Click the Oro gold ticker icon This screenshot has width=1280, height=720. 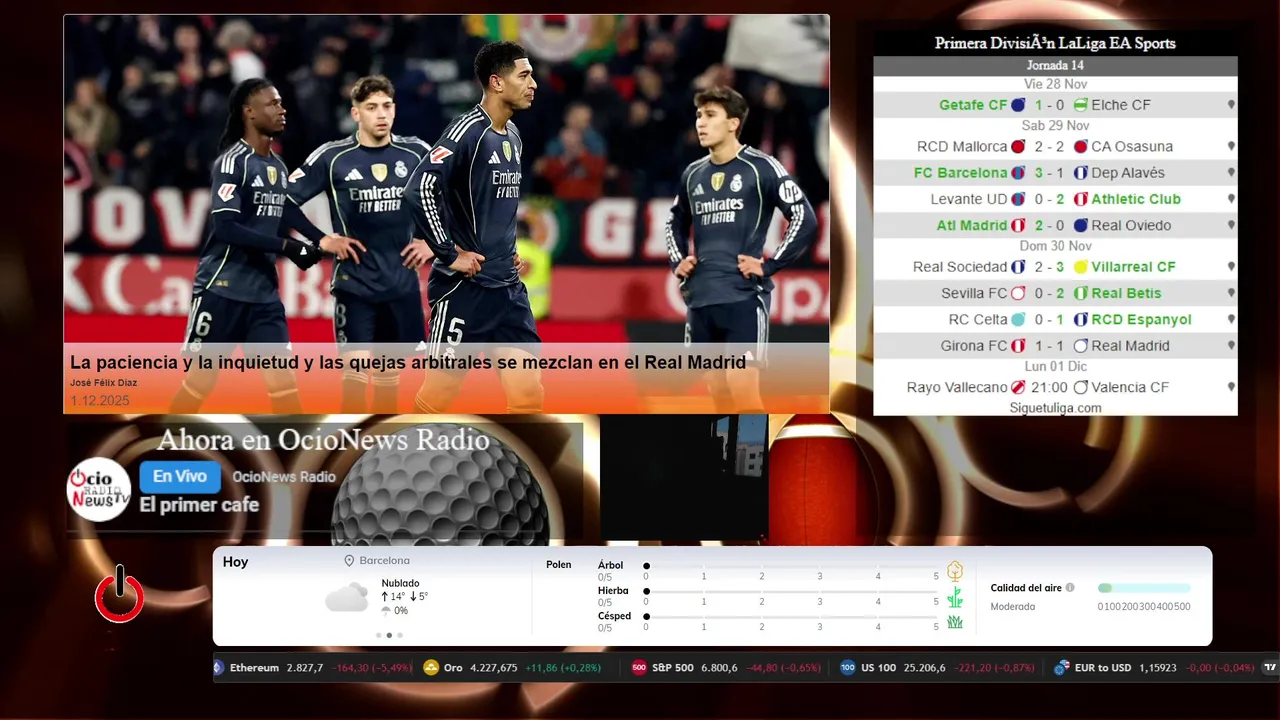(431, 667)
